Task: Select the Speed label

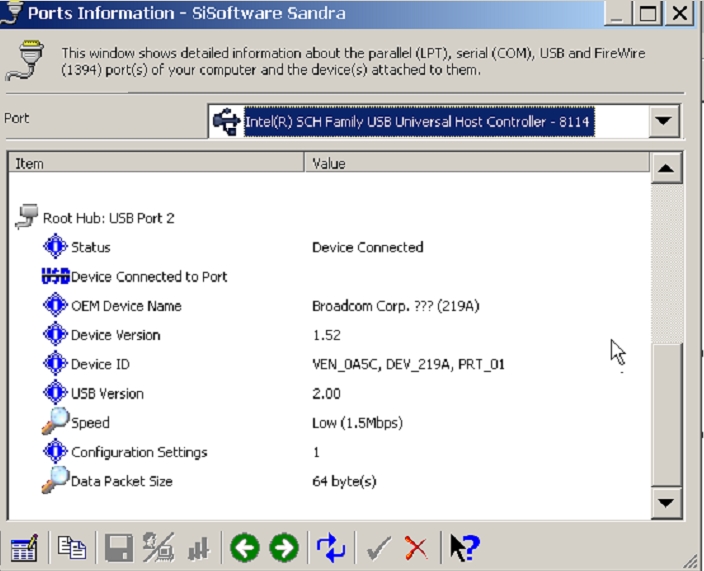Action: 90,423
